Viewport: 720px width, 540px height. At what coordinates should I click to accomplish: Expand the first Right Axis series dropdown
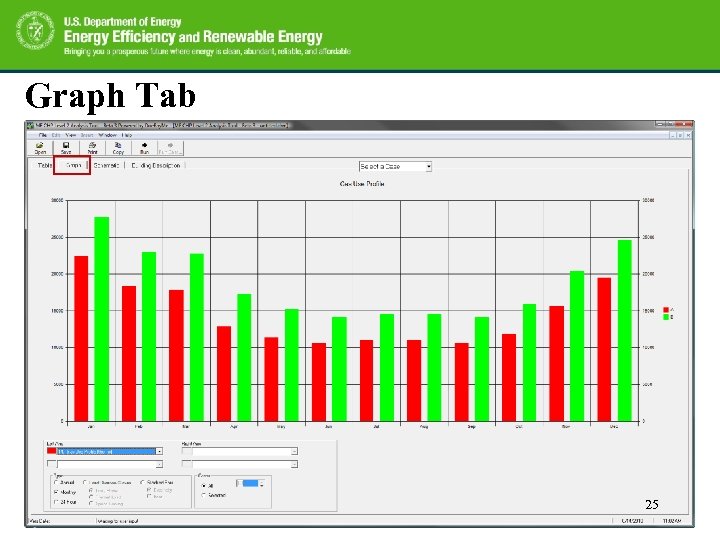[294, 451]
